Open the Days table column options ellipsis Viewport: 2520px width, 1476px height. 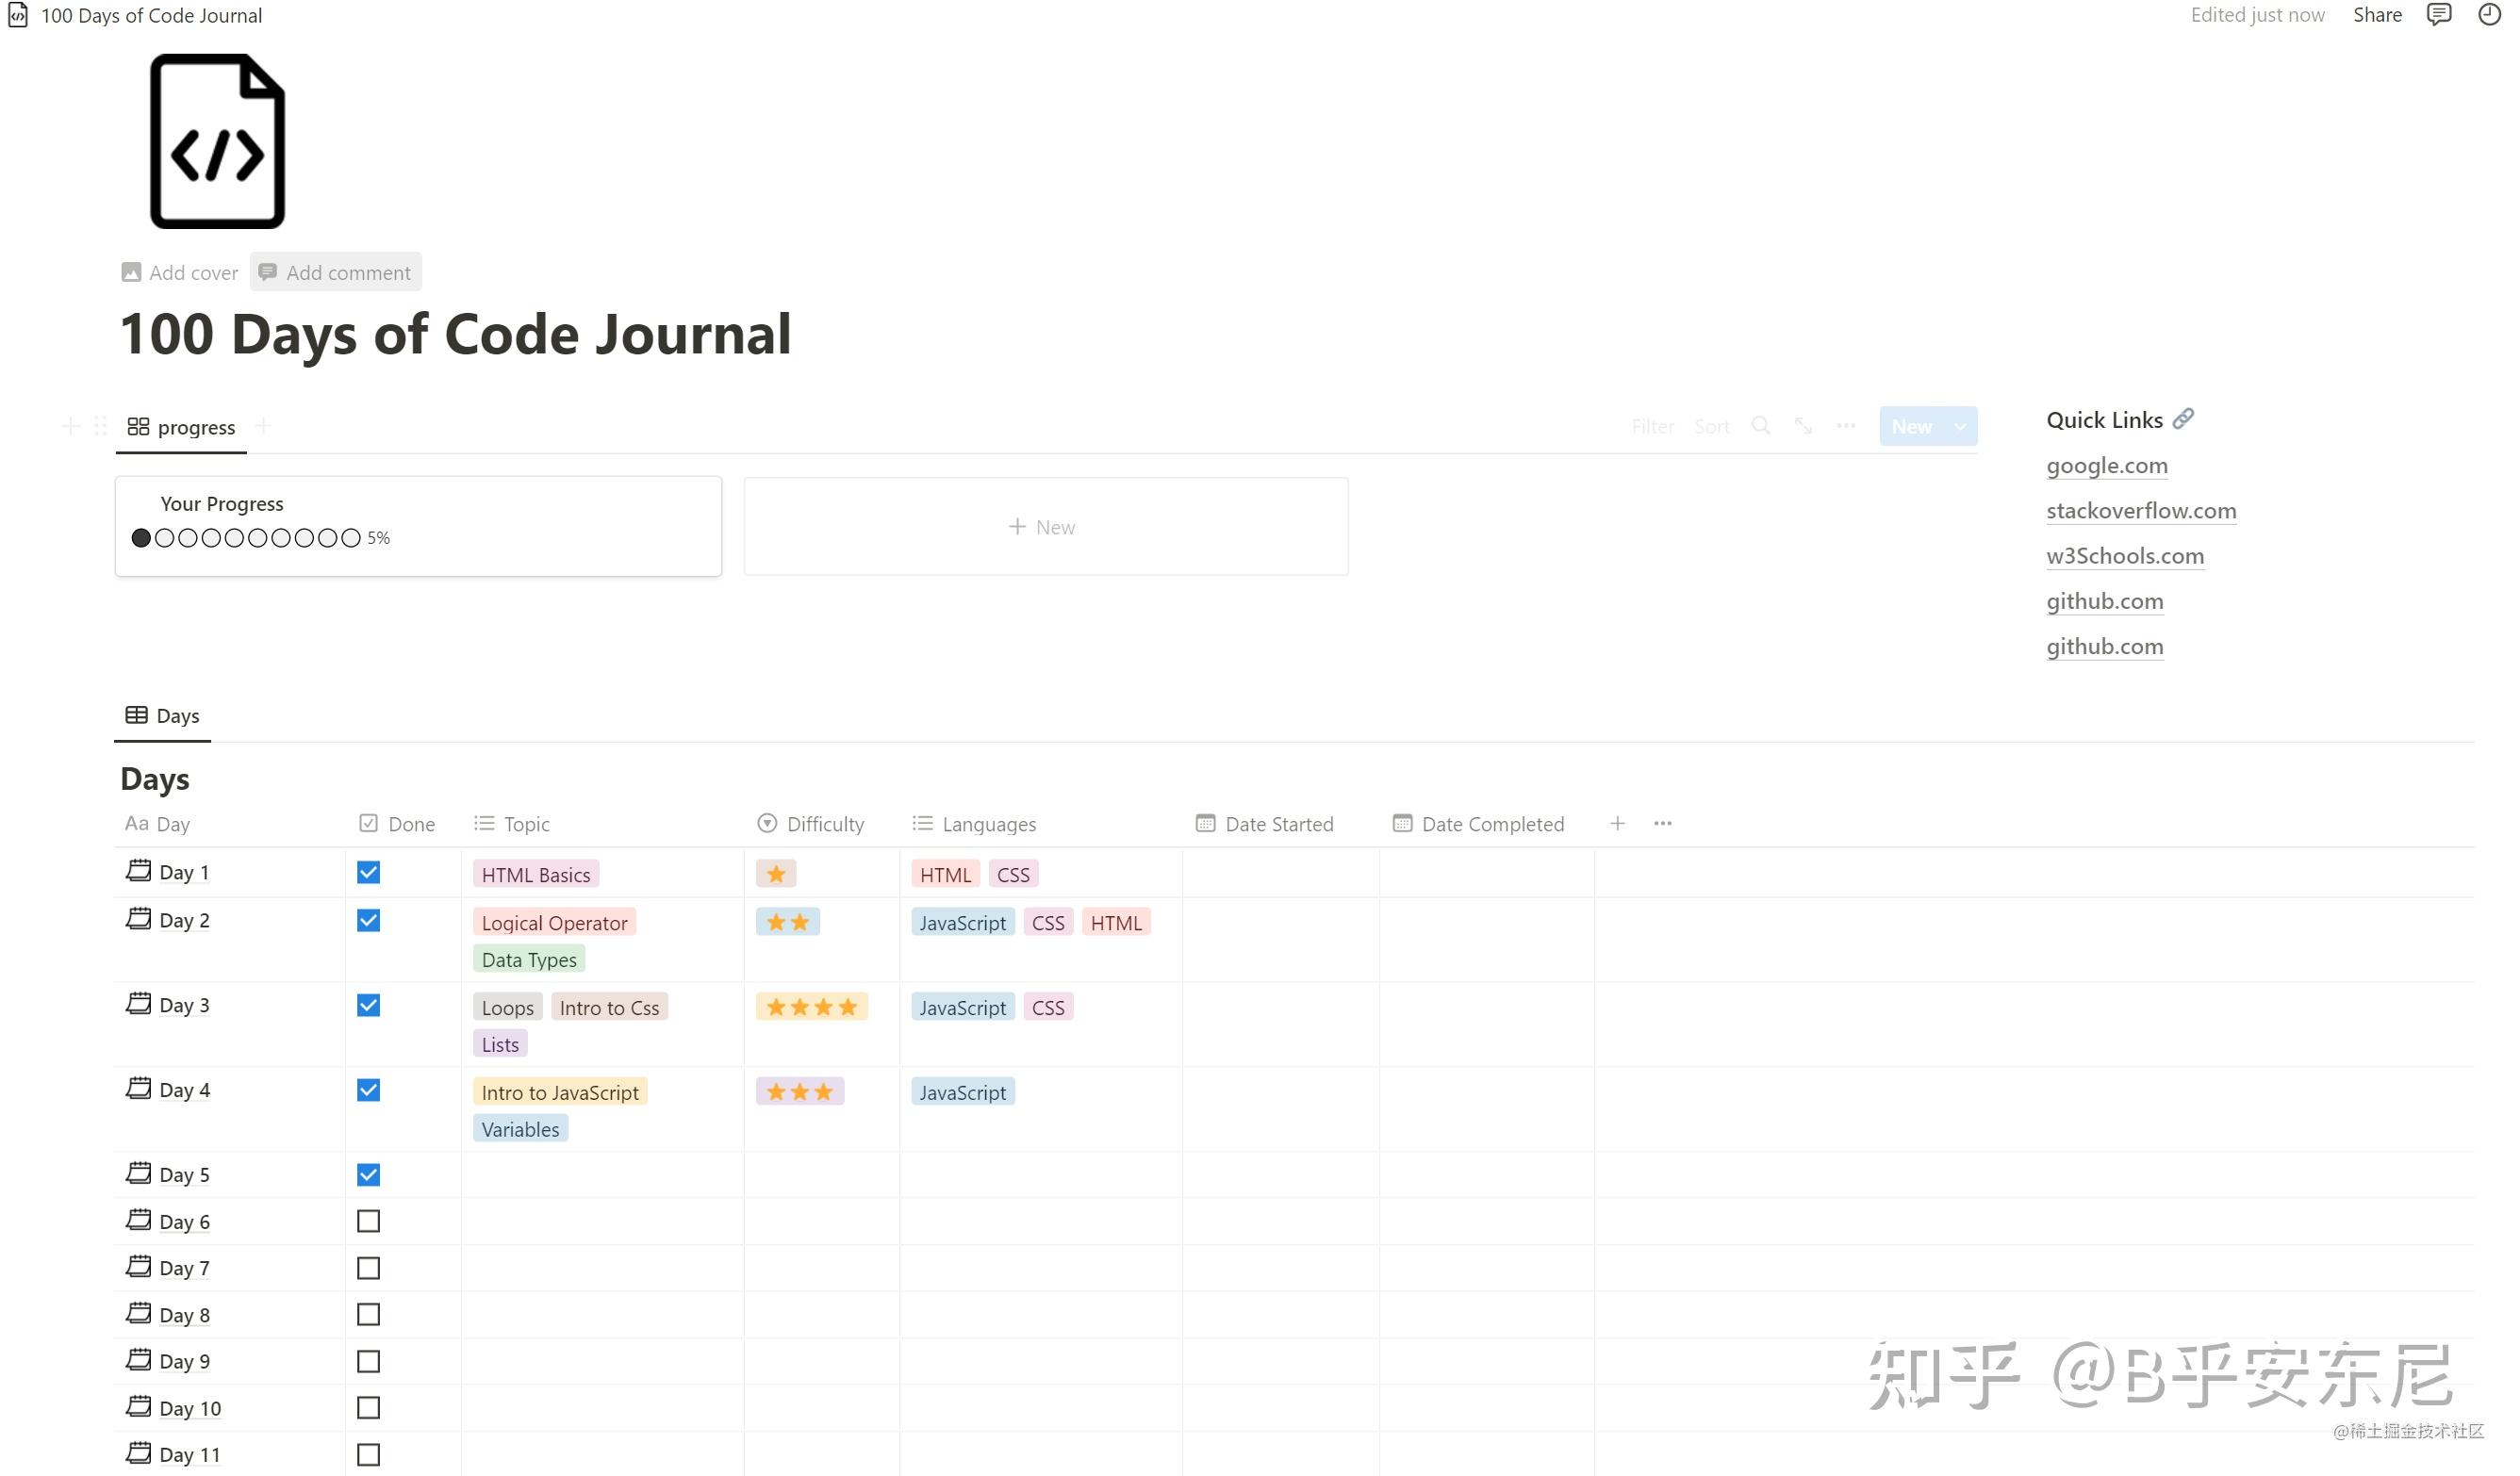pyautogui.click(x=1662, y=823)
